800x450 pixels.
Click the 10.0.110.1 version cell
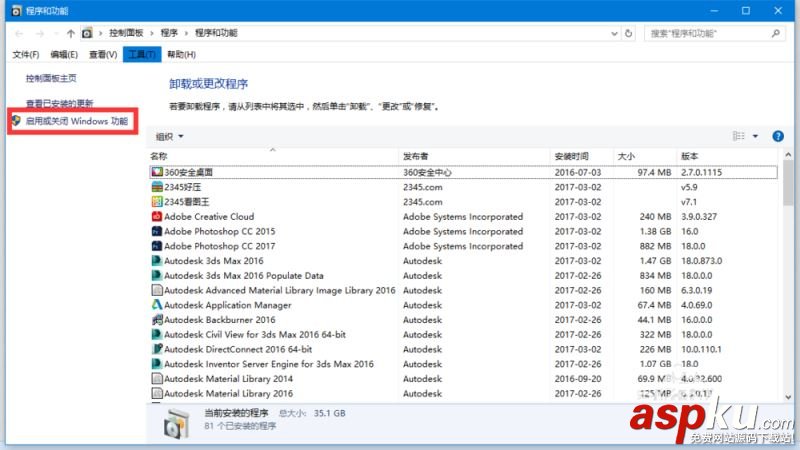(702, 349)
